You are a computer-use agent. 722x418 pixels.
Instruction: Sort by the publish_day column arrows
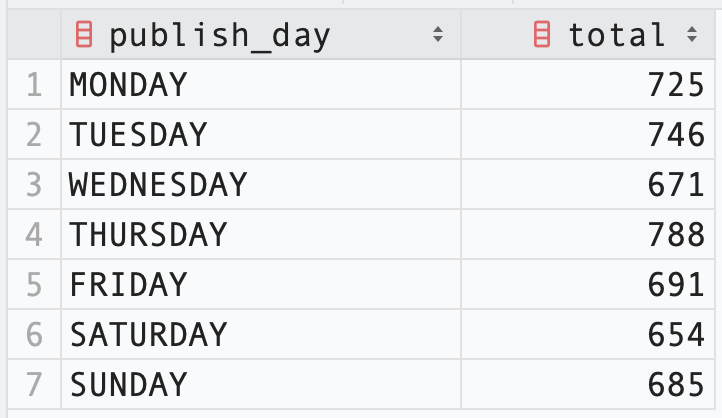(x=438, y=35)
